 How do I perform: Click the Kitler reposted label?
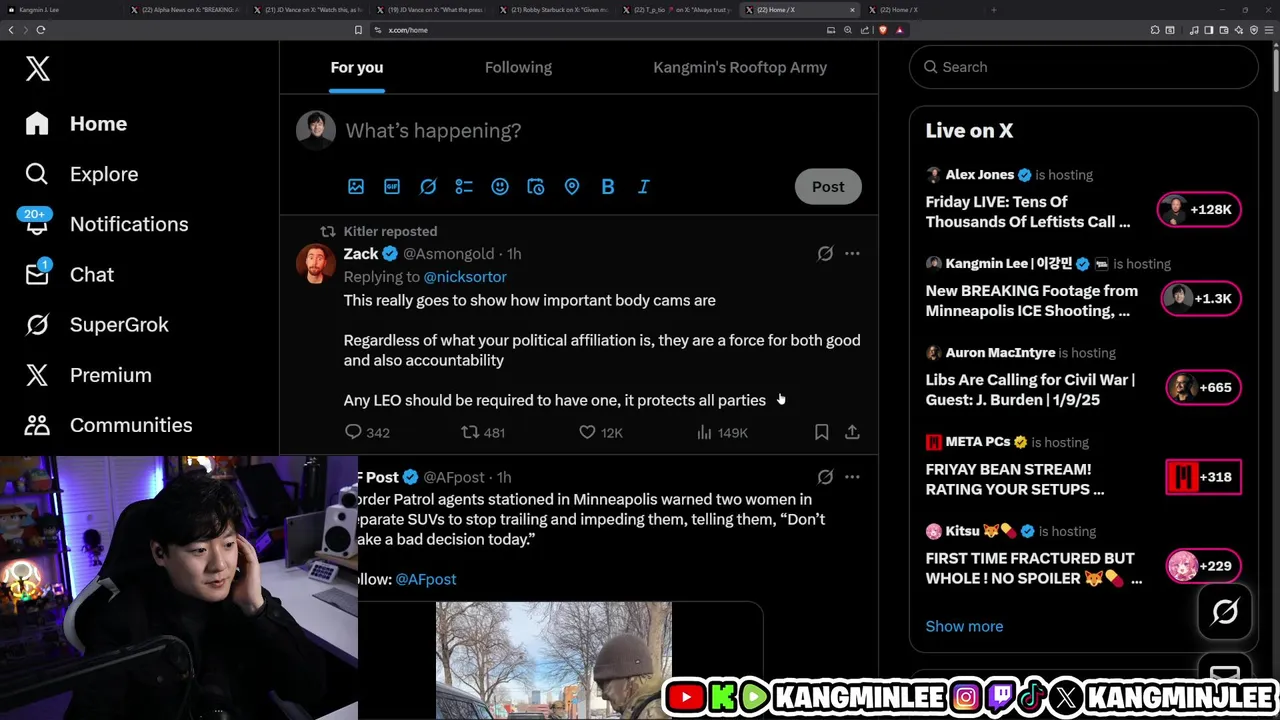tap(390, 231)
